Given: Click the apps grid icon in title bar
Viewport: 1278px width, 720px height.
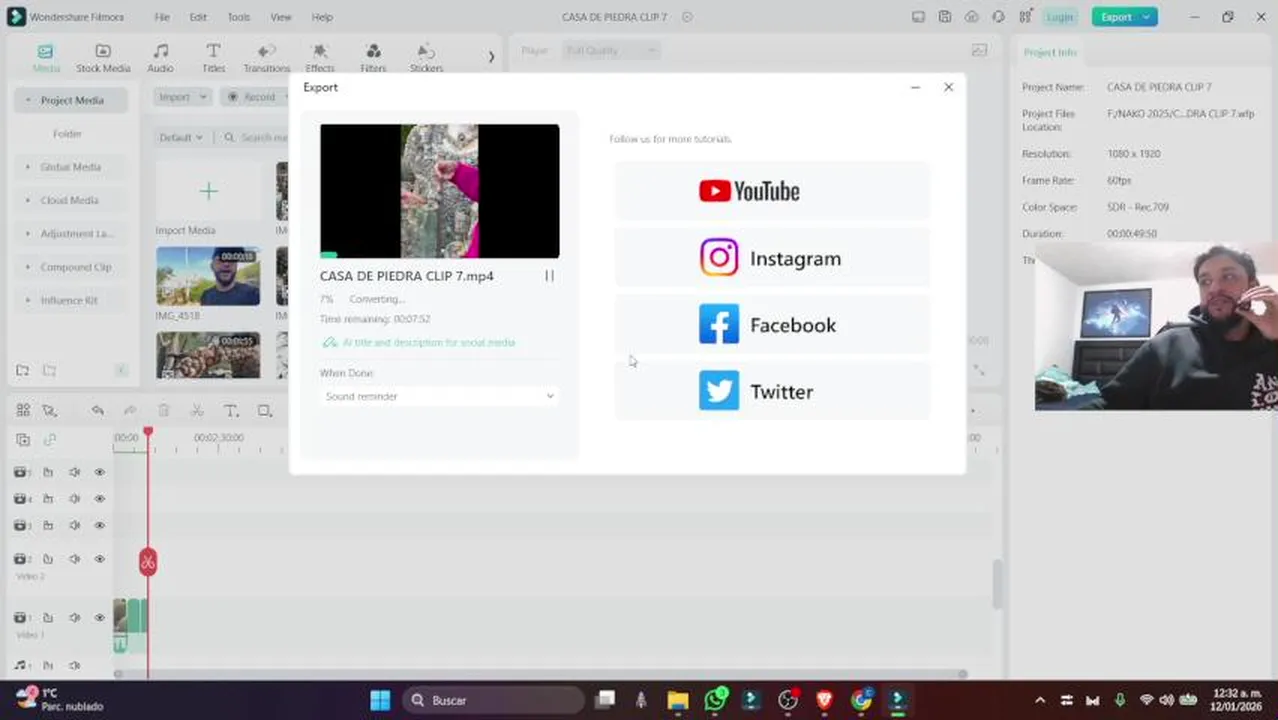Looking at the screenshot, I should coord(1025,17).
